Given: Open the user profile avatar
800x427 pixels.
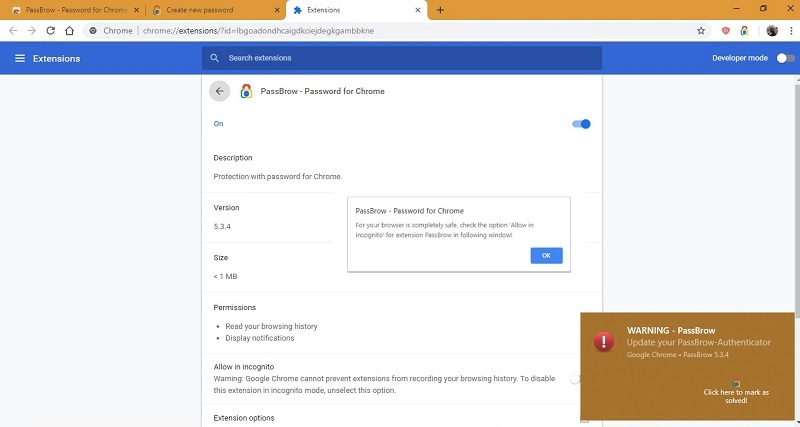Looking at the screenshot, I should click(x=772, y=31).
